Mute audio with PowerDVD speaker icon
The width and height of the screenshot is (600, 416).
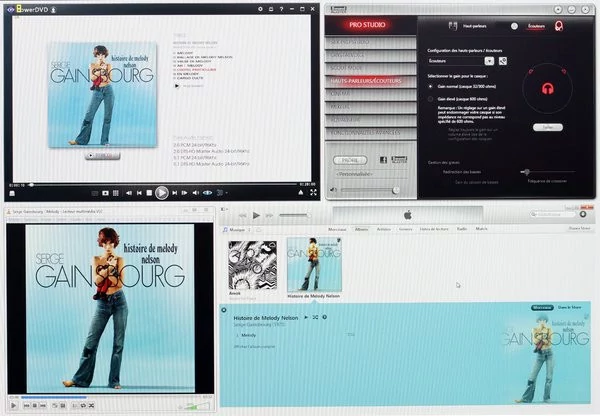click(196, 193)
